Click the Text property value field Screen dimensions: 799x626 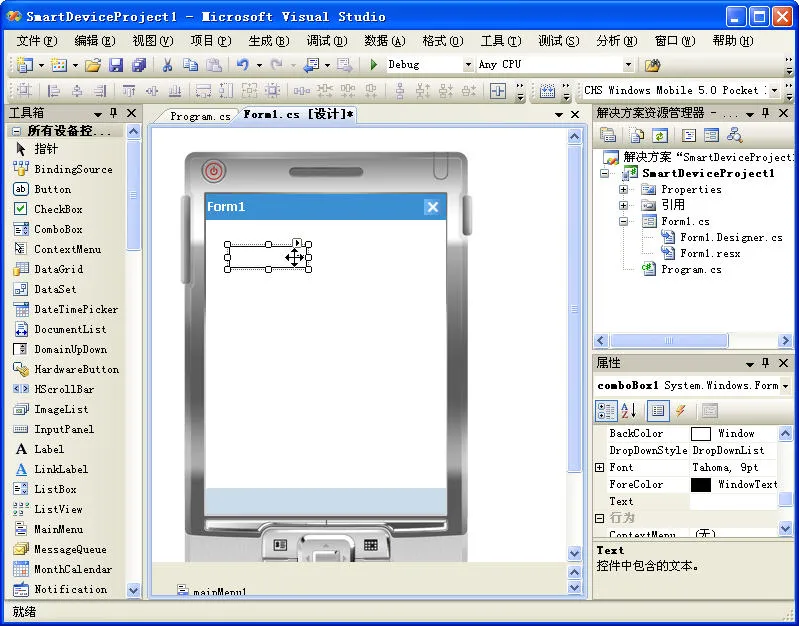point(734,501)
